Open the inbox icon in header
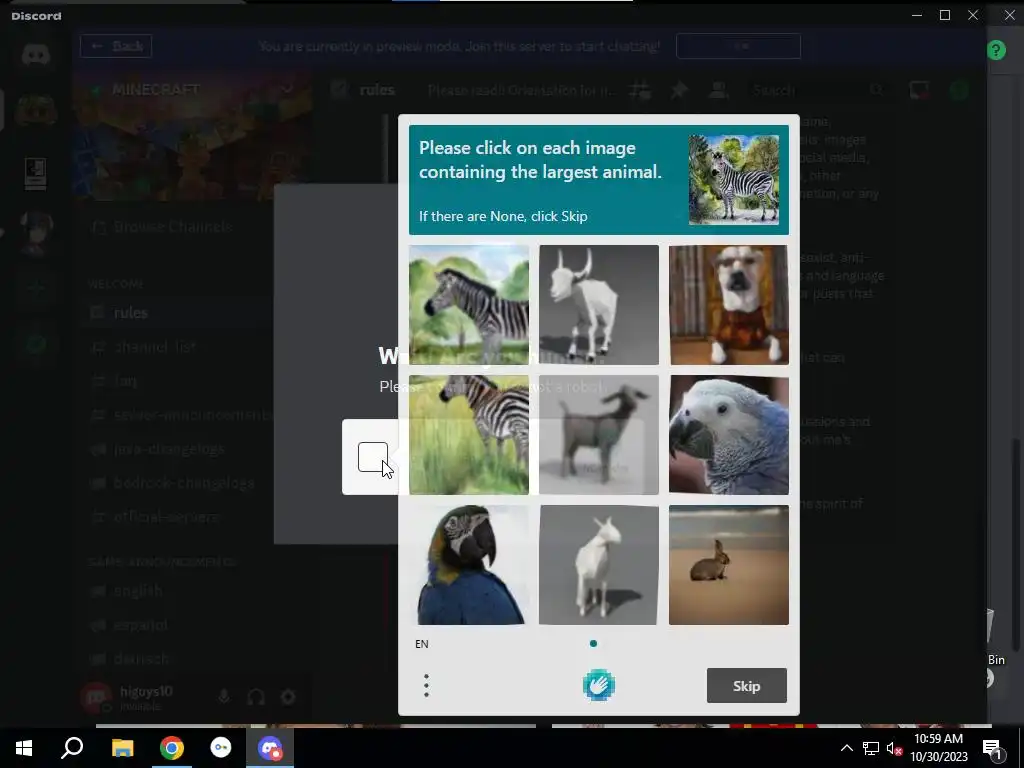The image size is (1024, 768). [919, 90]
